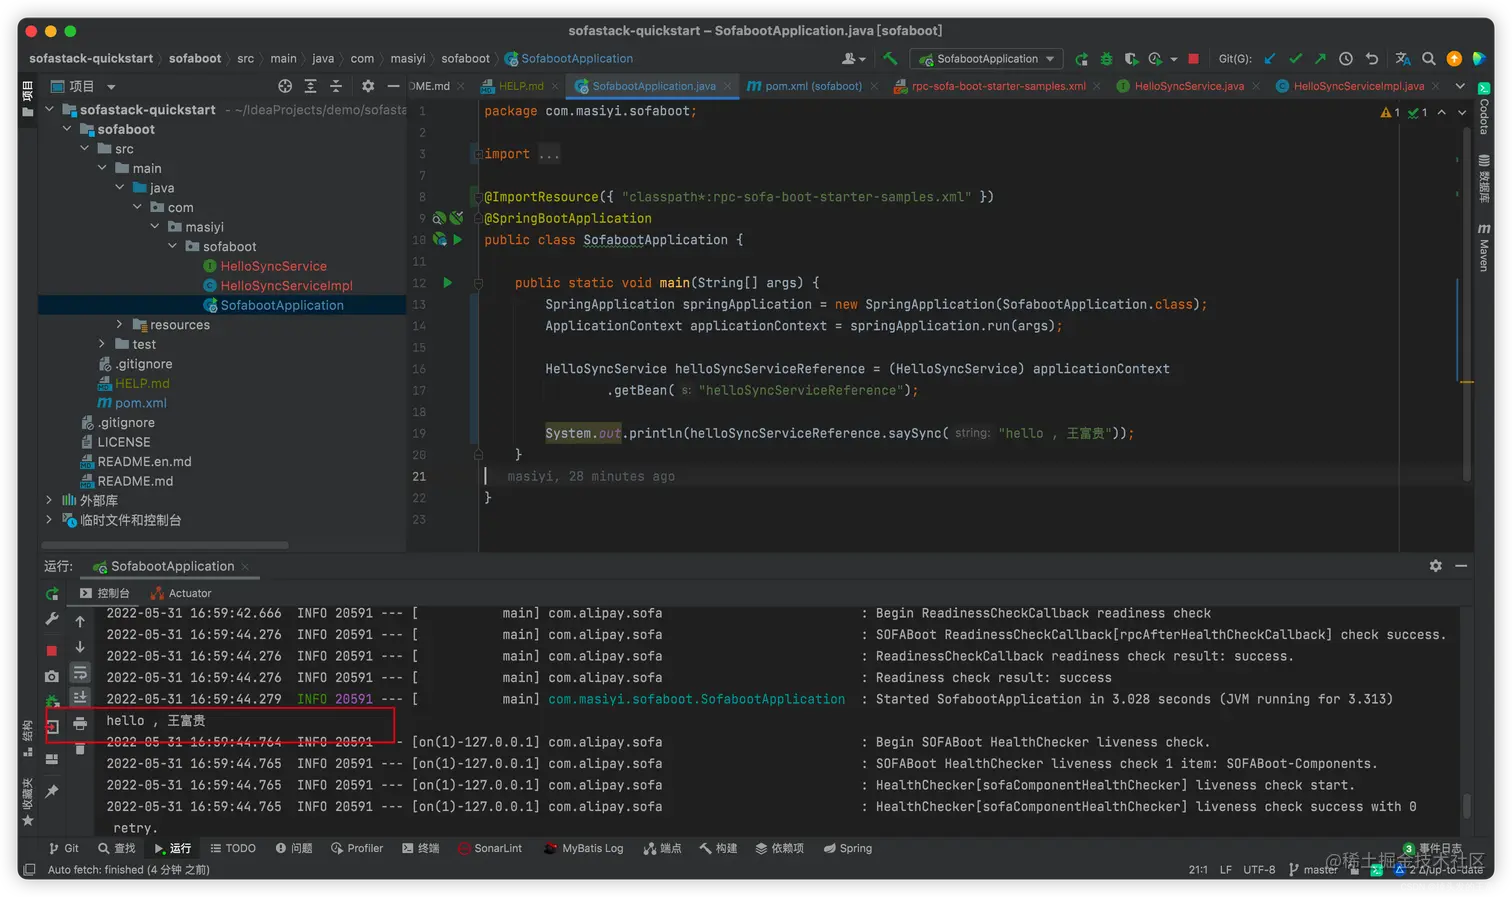Stop the application via the top toolbar stop icon
This screenshot has width=1512, height=897.
1193,59
